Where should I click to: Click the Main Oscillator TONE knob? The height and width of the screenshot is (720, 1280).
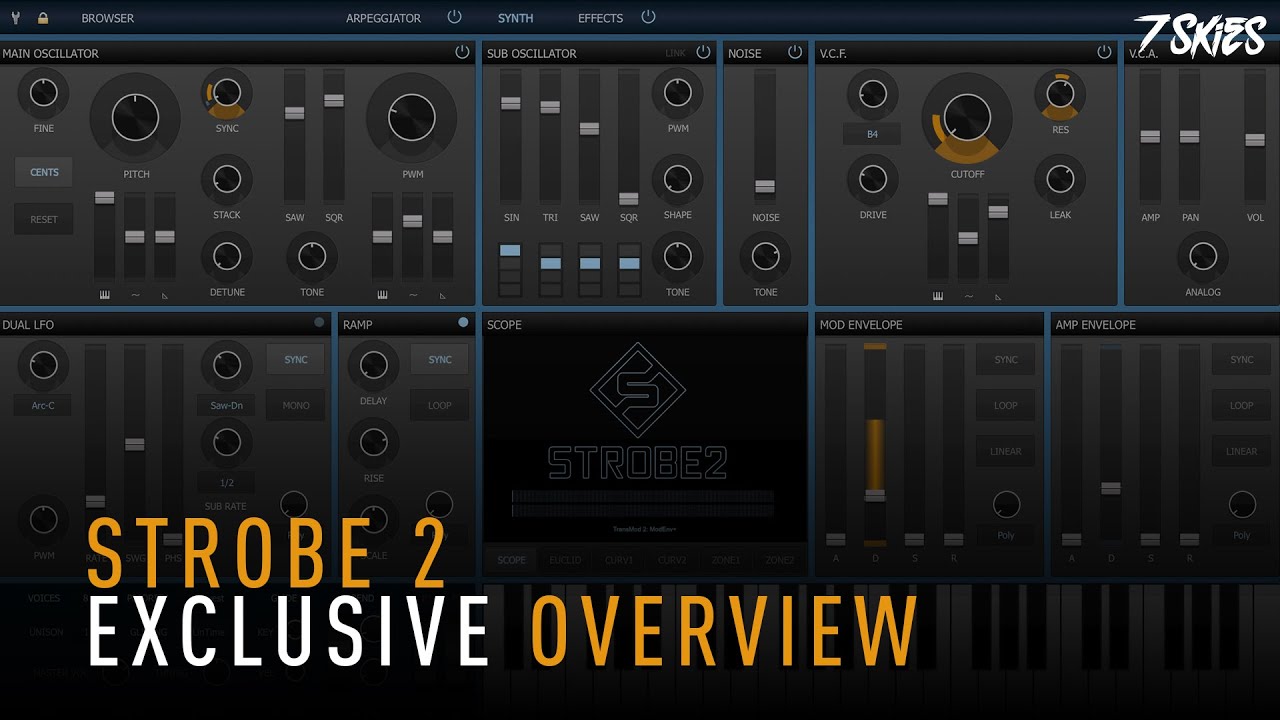[x=312, y=258]
